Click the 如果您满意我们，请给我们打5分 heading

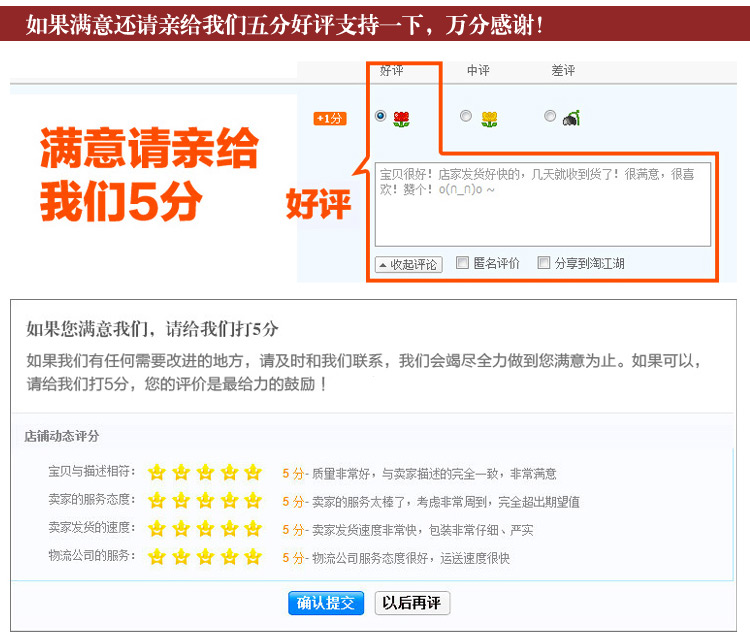tap(152, 329)
